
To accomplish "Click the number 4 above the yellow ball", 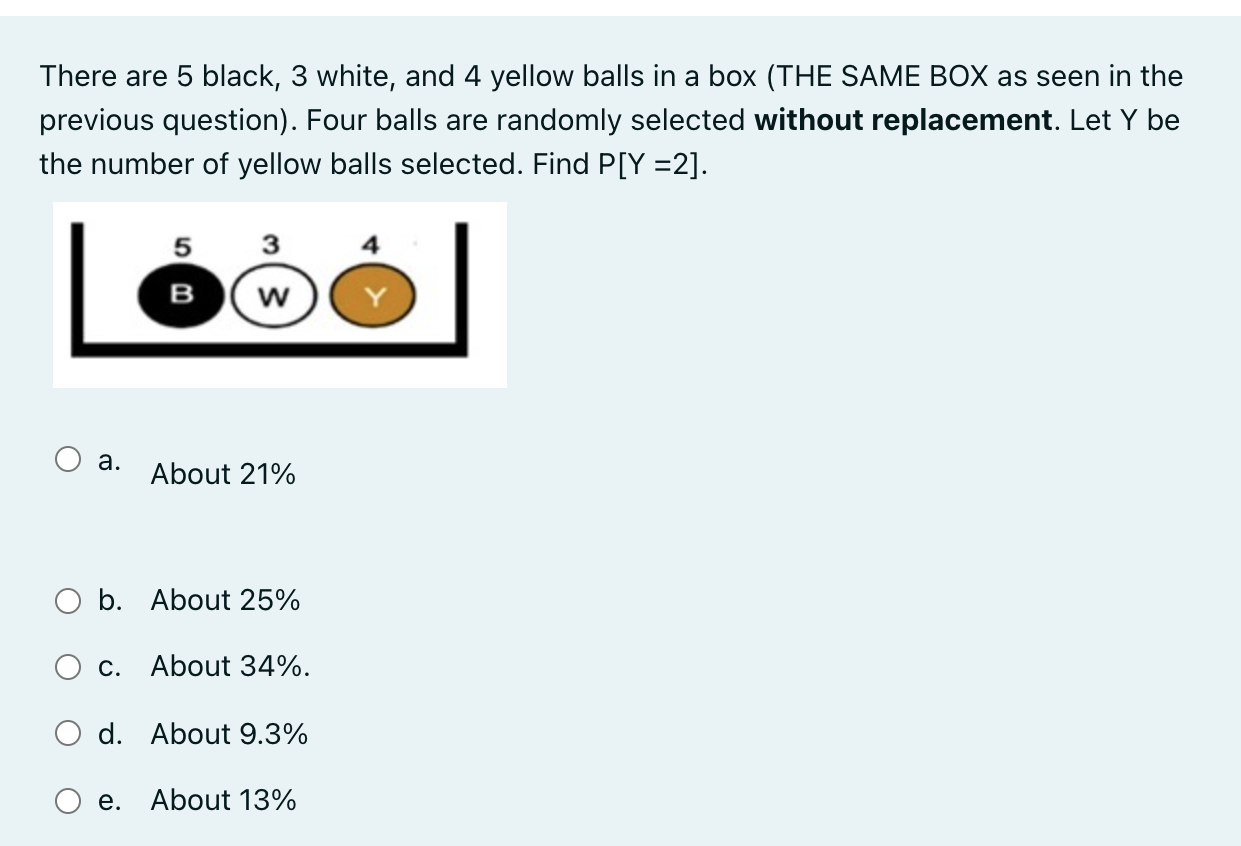I will click(369, 244).
